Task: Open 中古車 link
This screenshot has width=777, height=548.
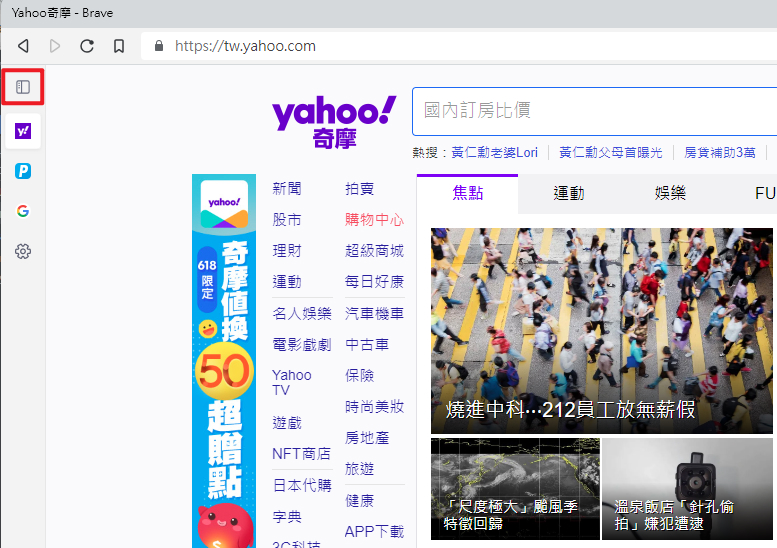Action: (x=367, y=344)
